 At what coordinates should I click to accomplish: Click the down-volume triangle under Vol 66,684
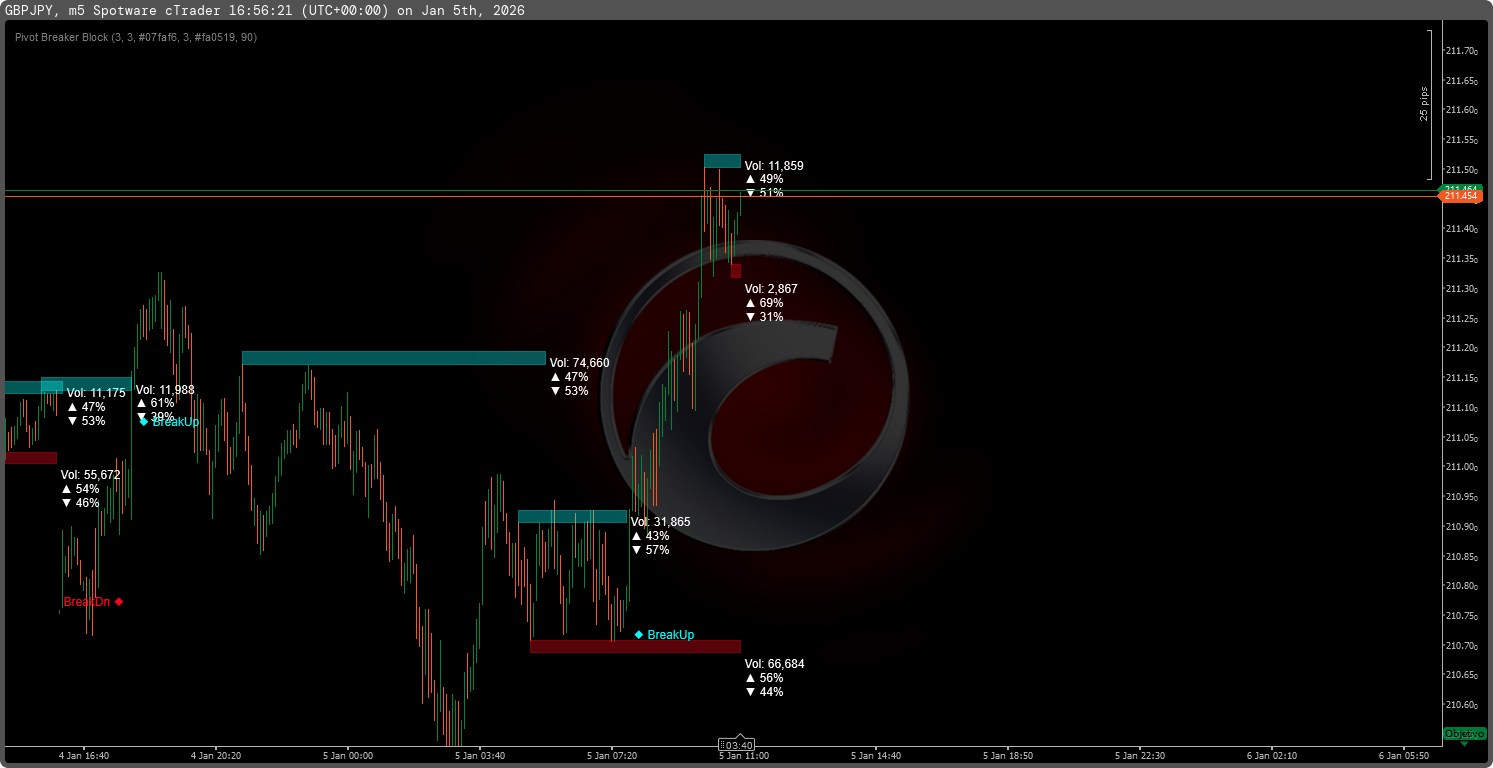752,691
